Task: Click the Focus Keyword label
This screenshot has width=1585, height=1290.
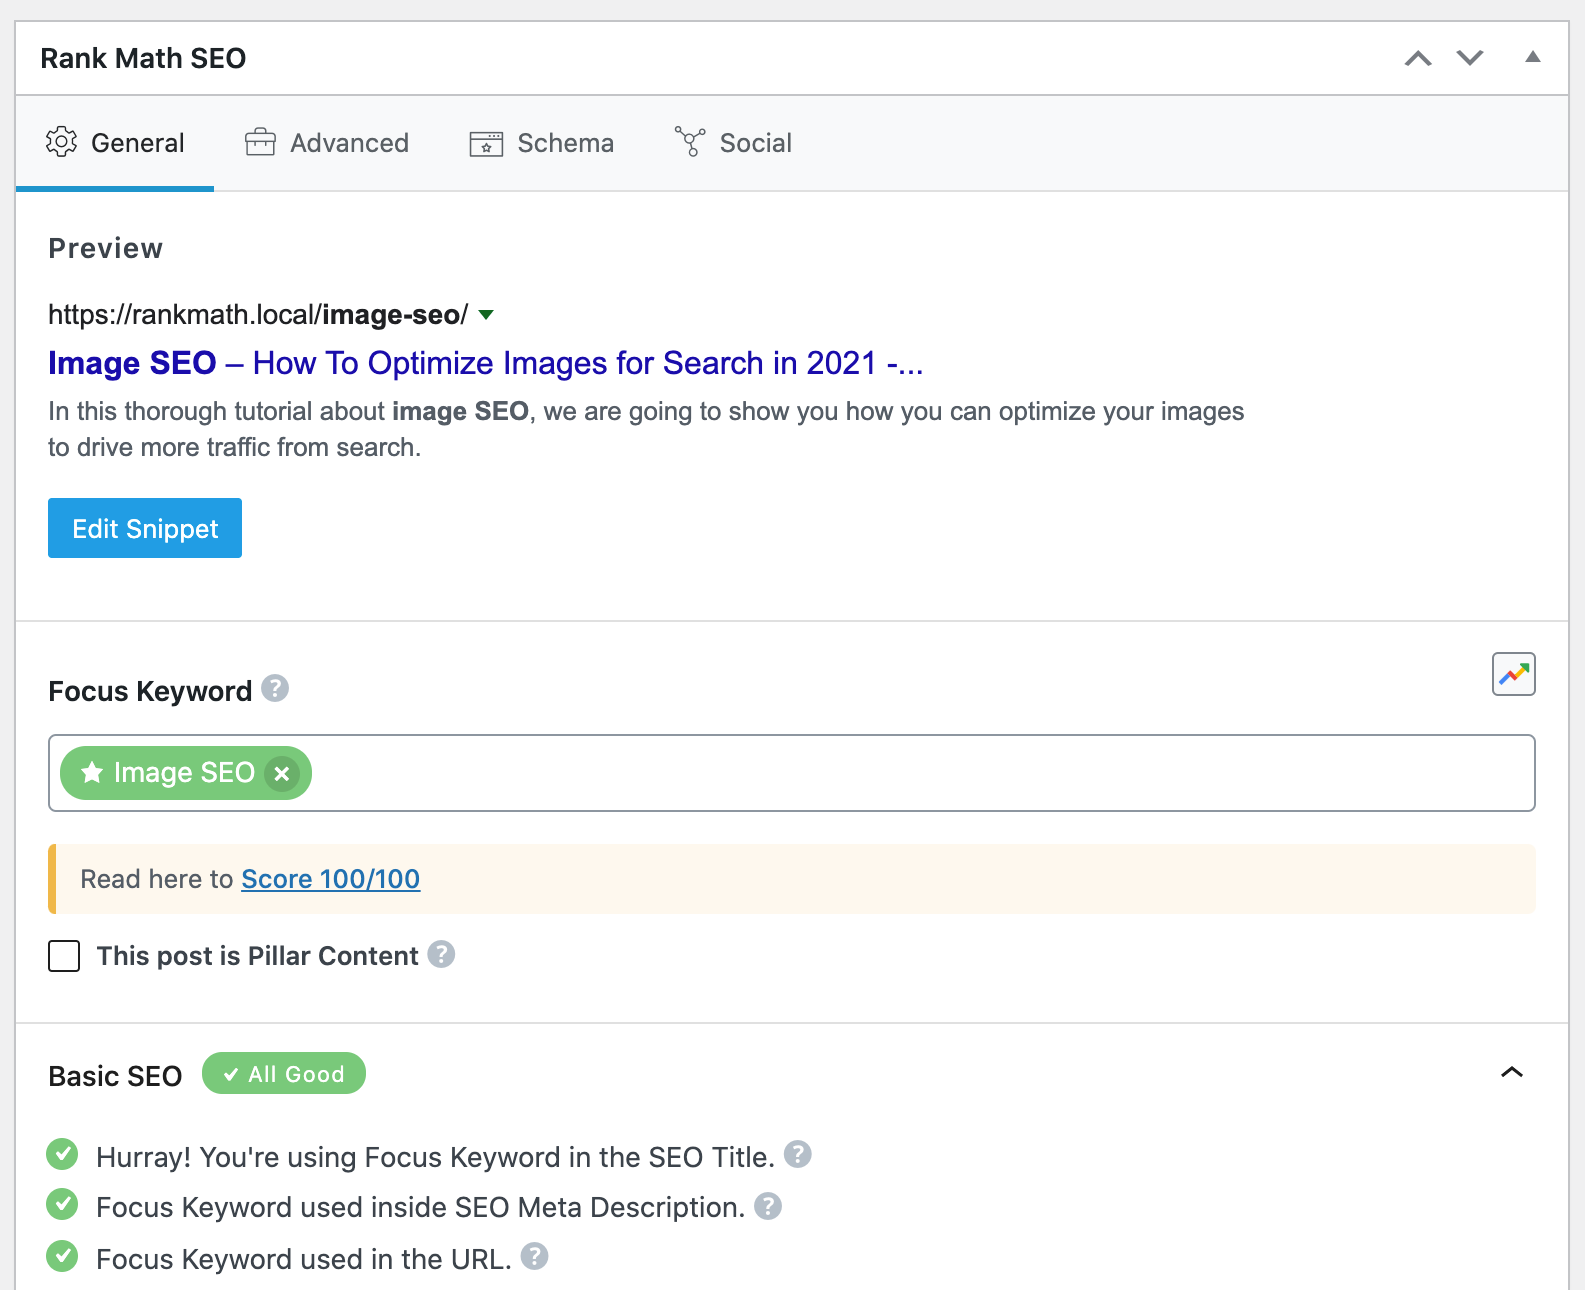Action: click(x=150, y=691)
